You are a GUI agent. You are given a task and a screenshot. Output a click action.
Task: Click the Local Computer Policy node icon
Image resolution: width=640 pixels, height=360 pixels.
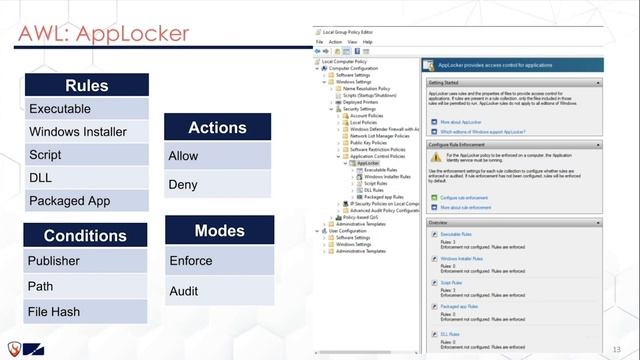pos(317,62)
